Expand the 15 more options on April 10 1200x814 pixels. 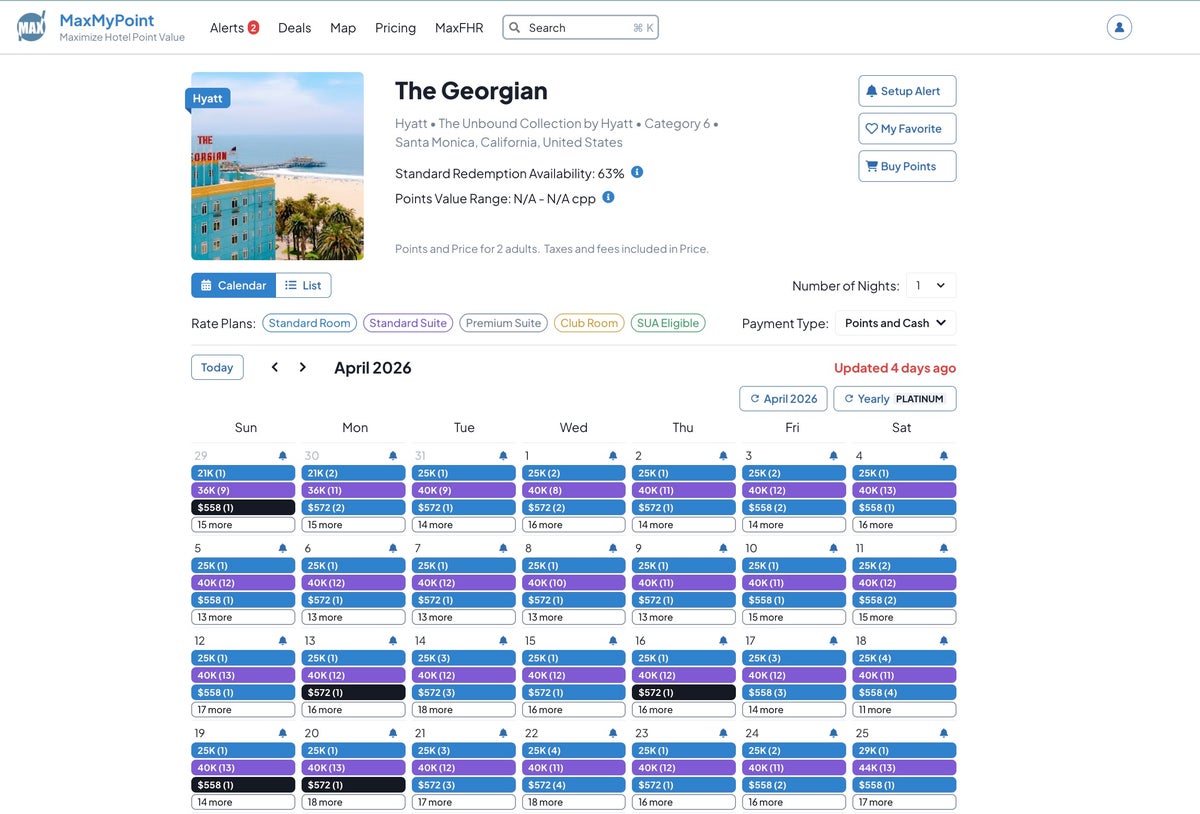point(793,617)
